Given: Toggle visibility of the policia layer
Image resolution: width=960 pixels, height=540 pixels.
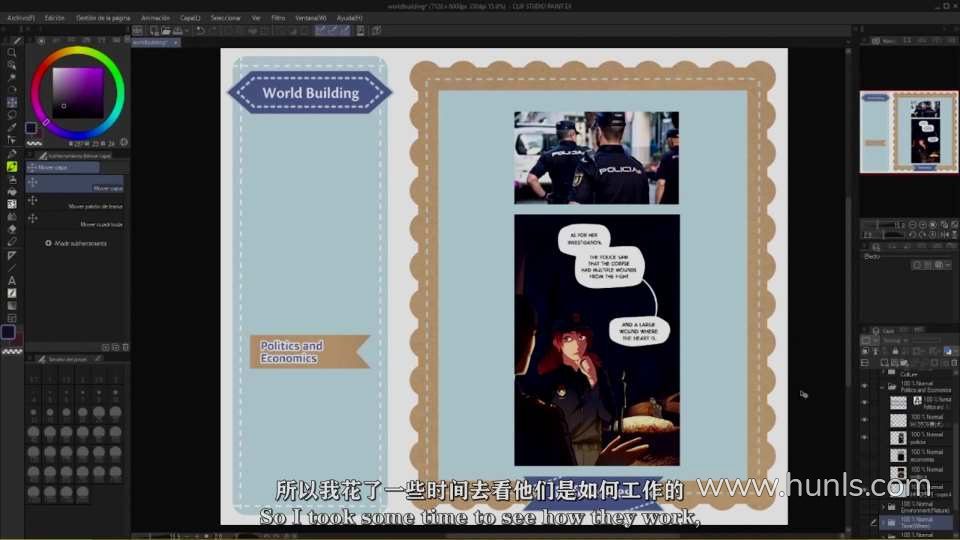Looking at the screenshot, I should coord(865,438).
